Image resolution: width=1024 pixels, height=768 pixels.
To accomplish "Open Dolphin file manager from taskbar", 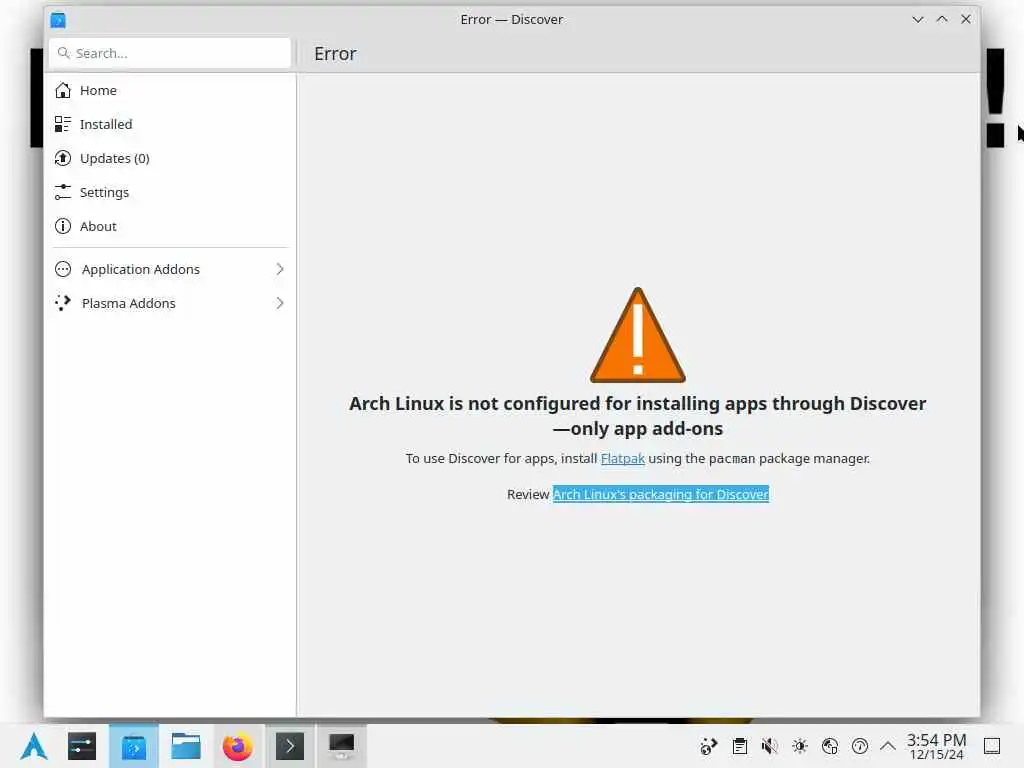I will pyautogui.click(x=185, y=746).
